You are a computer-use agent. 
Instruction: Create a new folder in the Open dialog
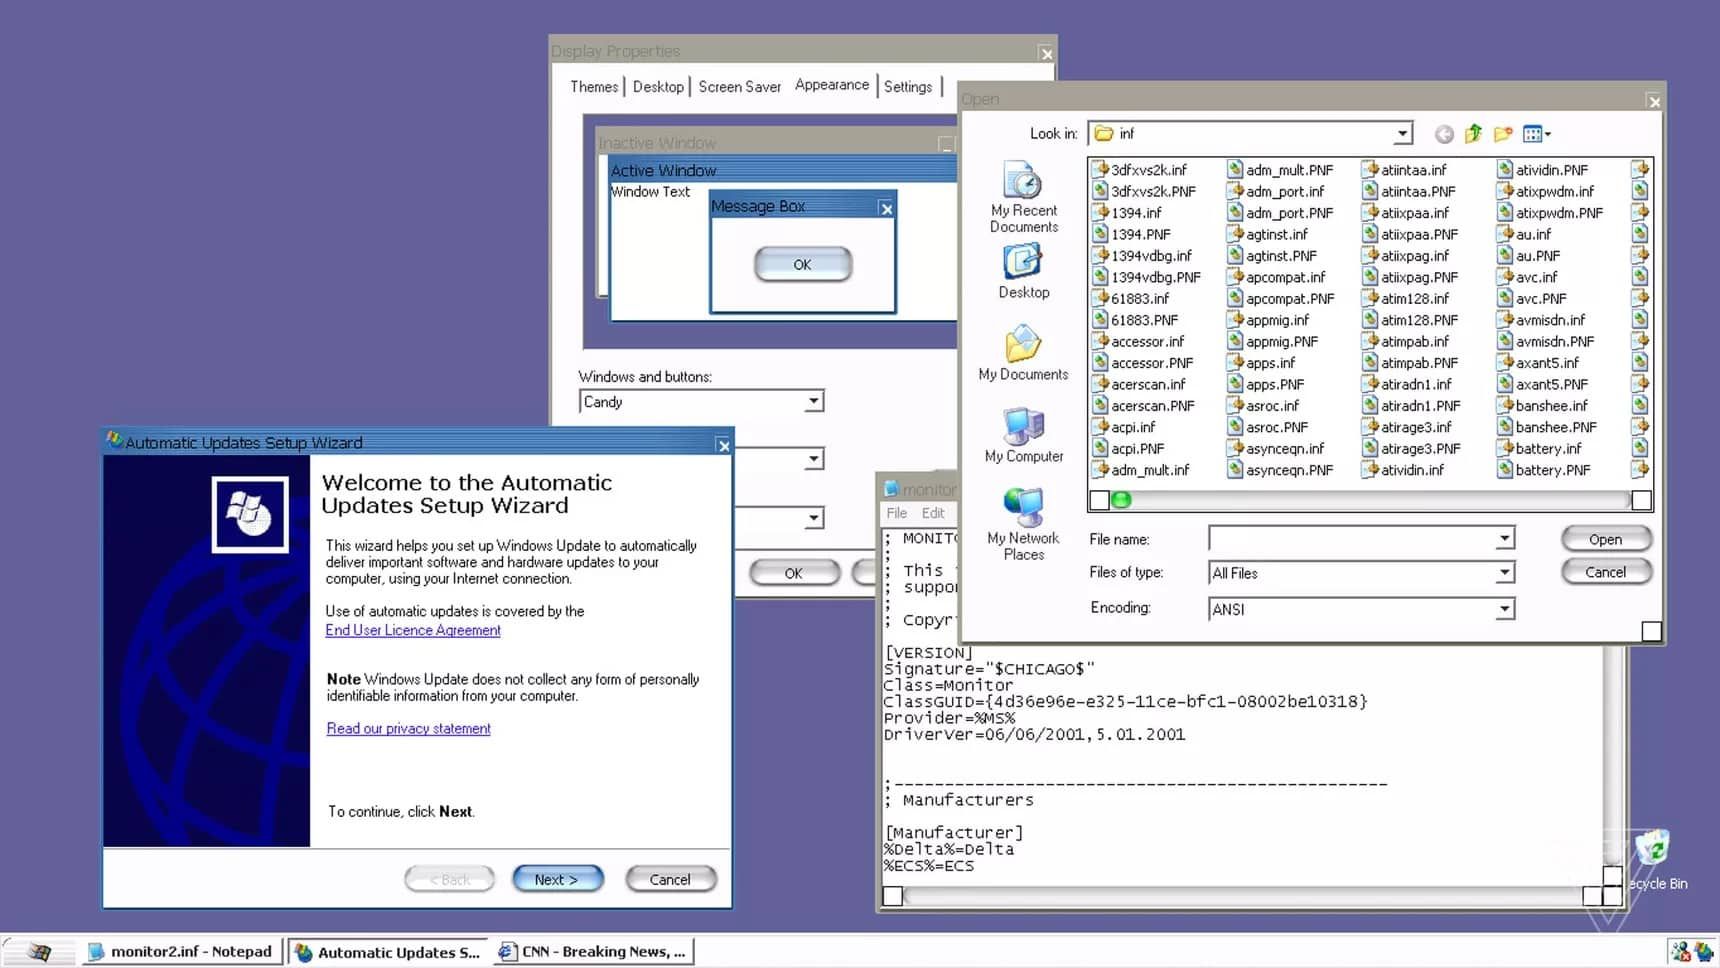coord(1503,133)
